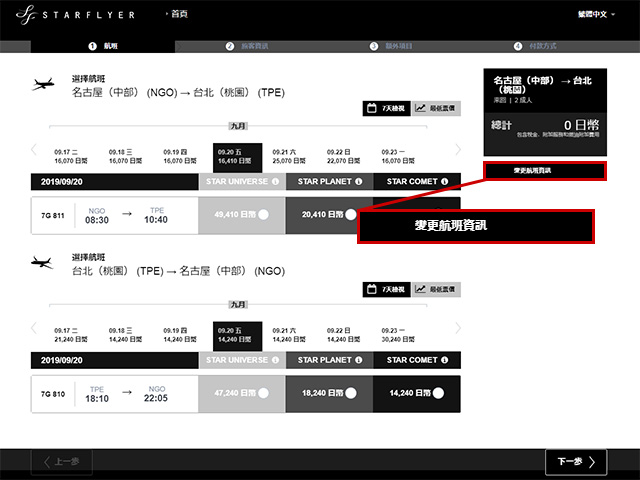
Task: Go to 首頁 home link
Action: [178, 16]
